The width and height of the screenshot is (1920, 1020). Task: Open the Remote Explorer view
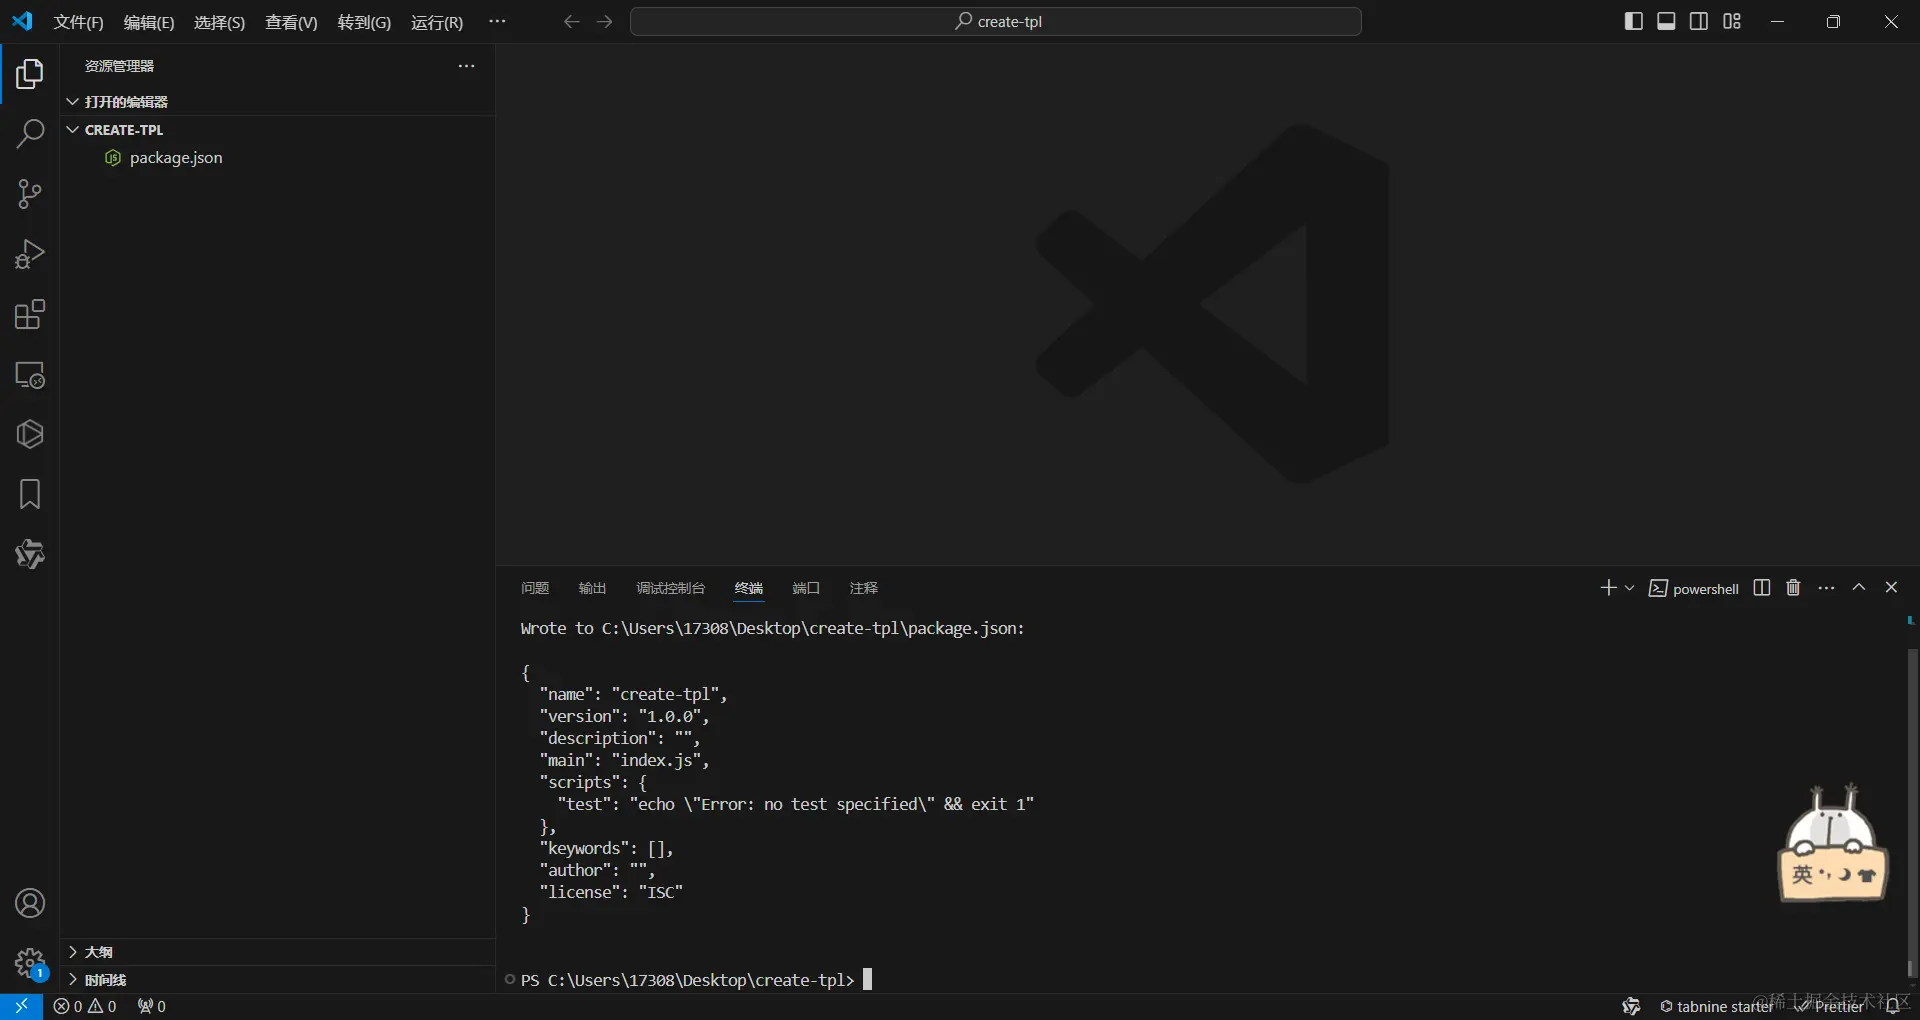point(30,375)
